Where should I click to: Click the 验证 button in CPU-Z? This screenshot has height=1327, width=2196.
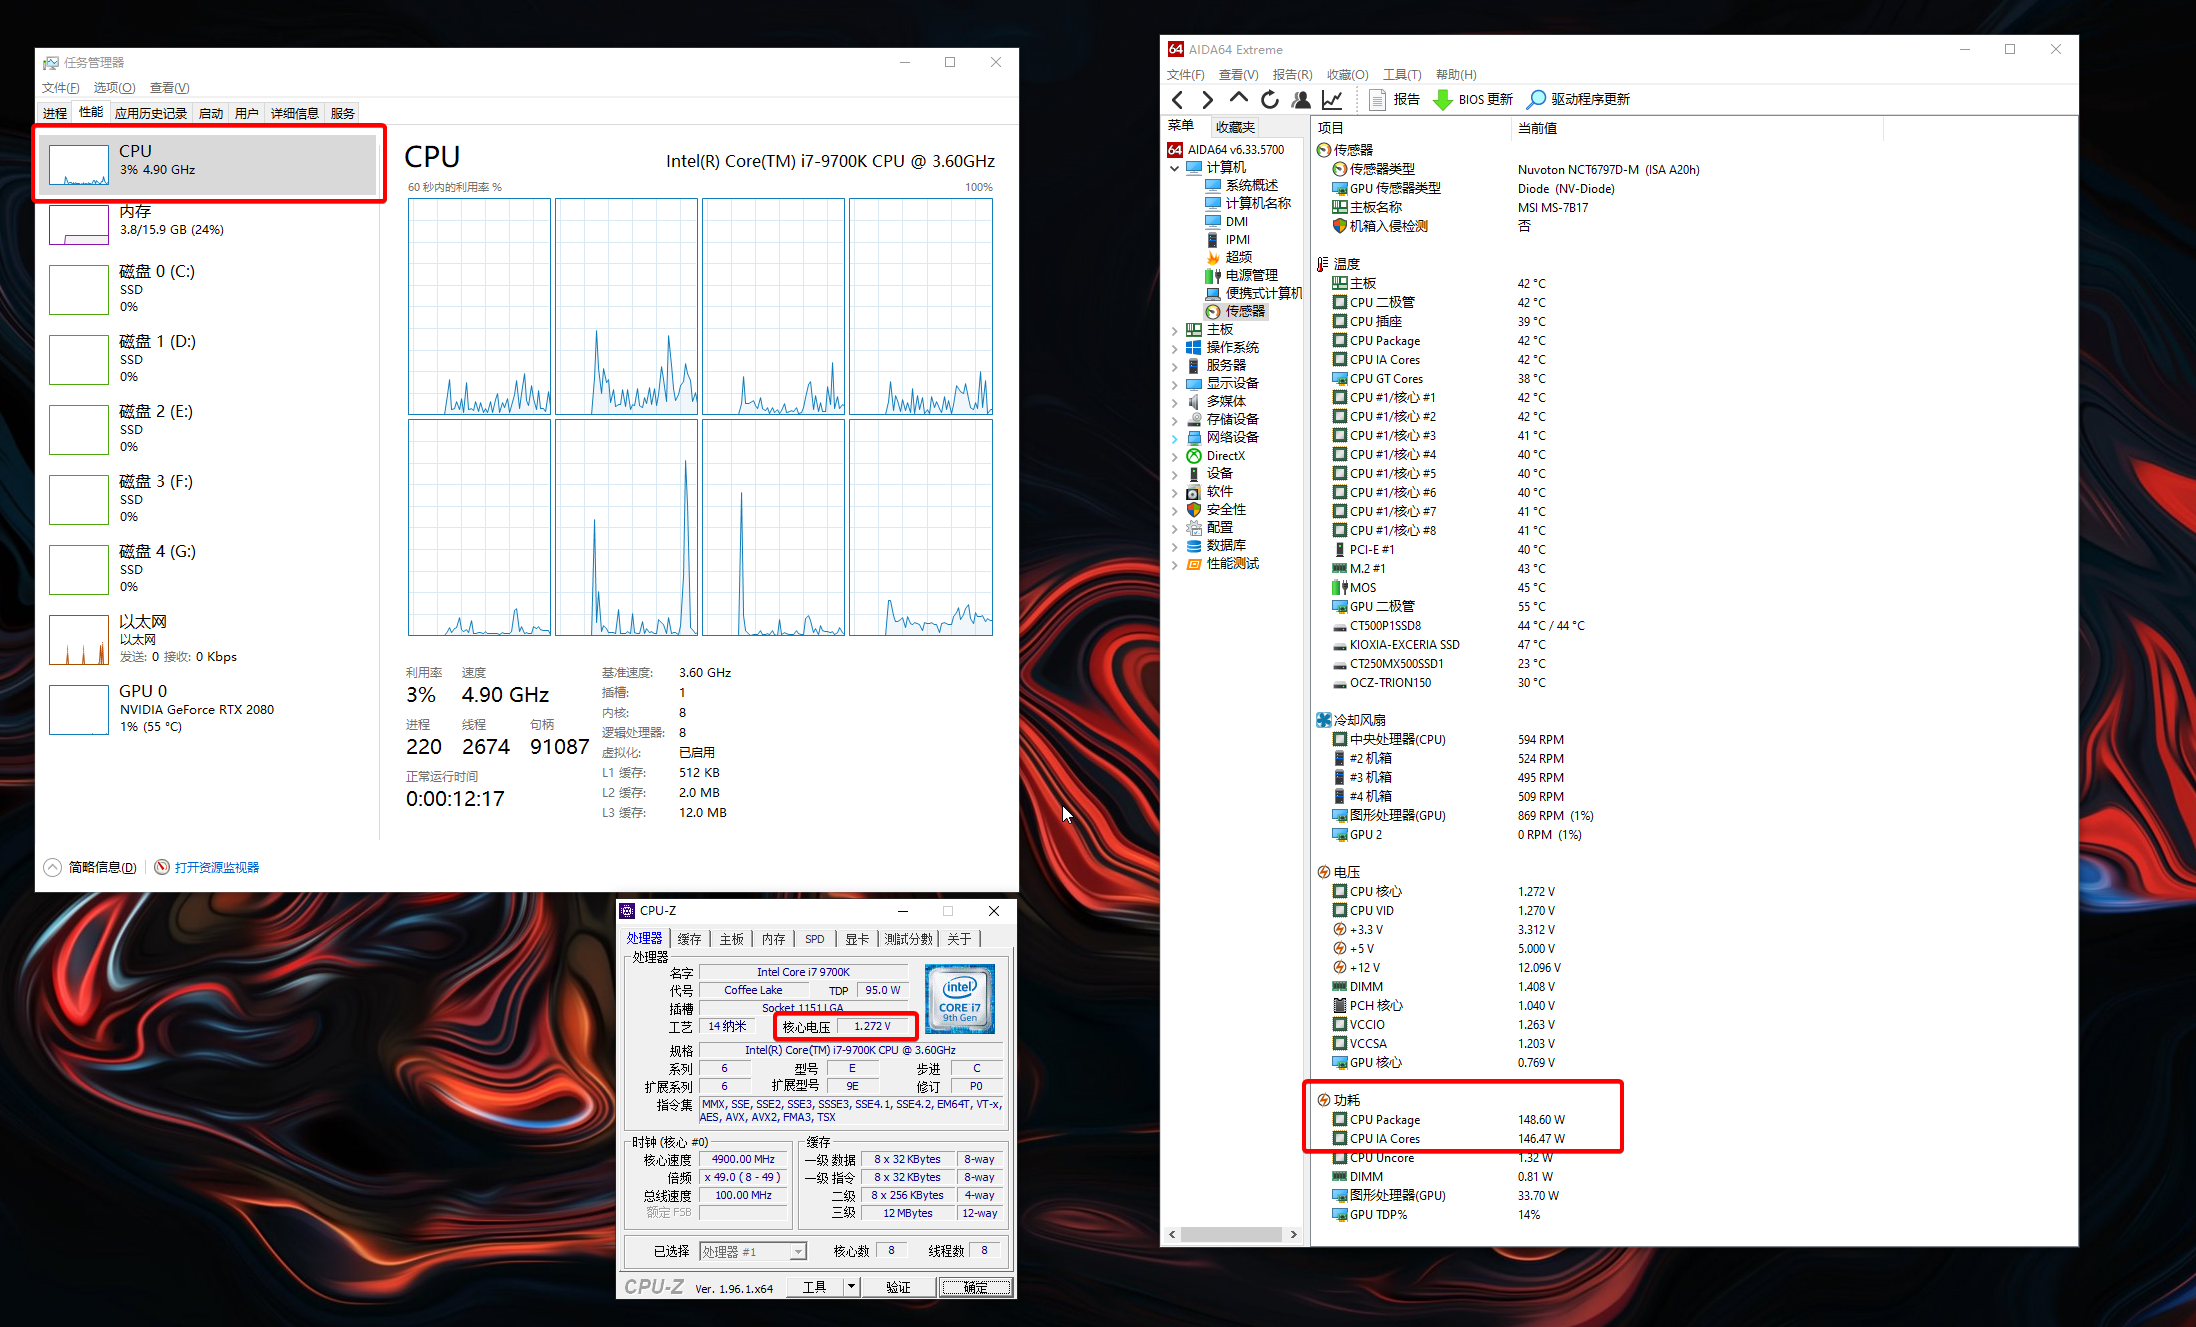pyautogui.click(x=897, y=1287)
